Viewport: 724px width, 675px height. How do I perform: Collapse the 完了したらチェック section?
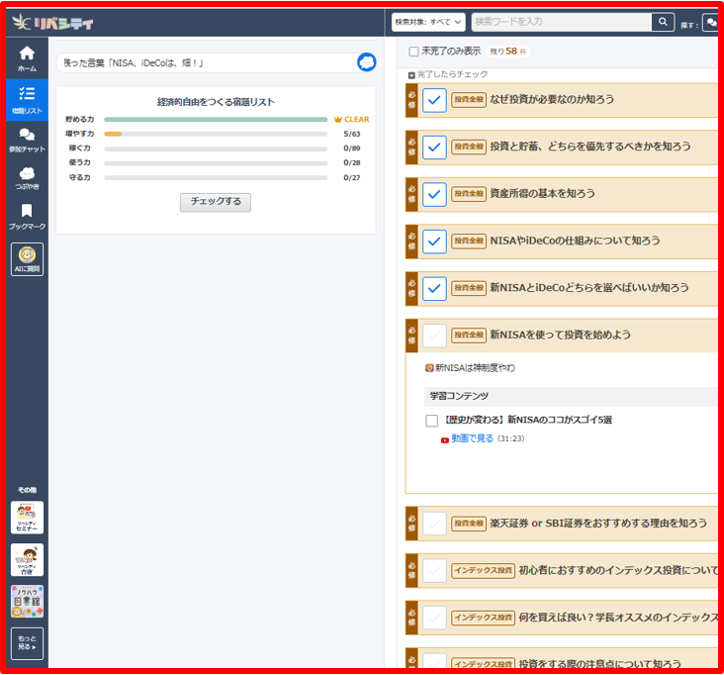point(411,75)
